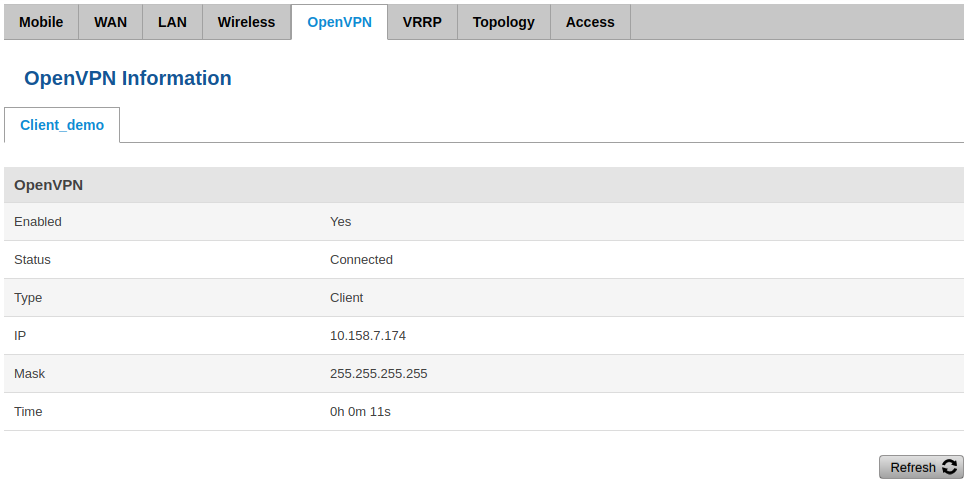
Task: Click the Connected status value
Action: [361, 260]
